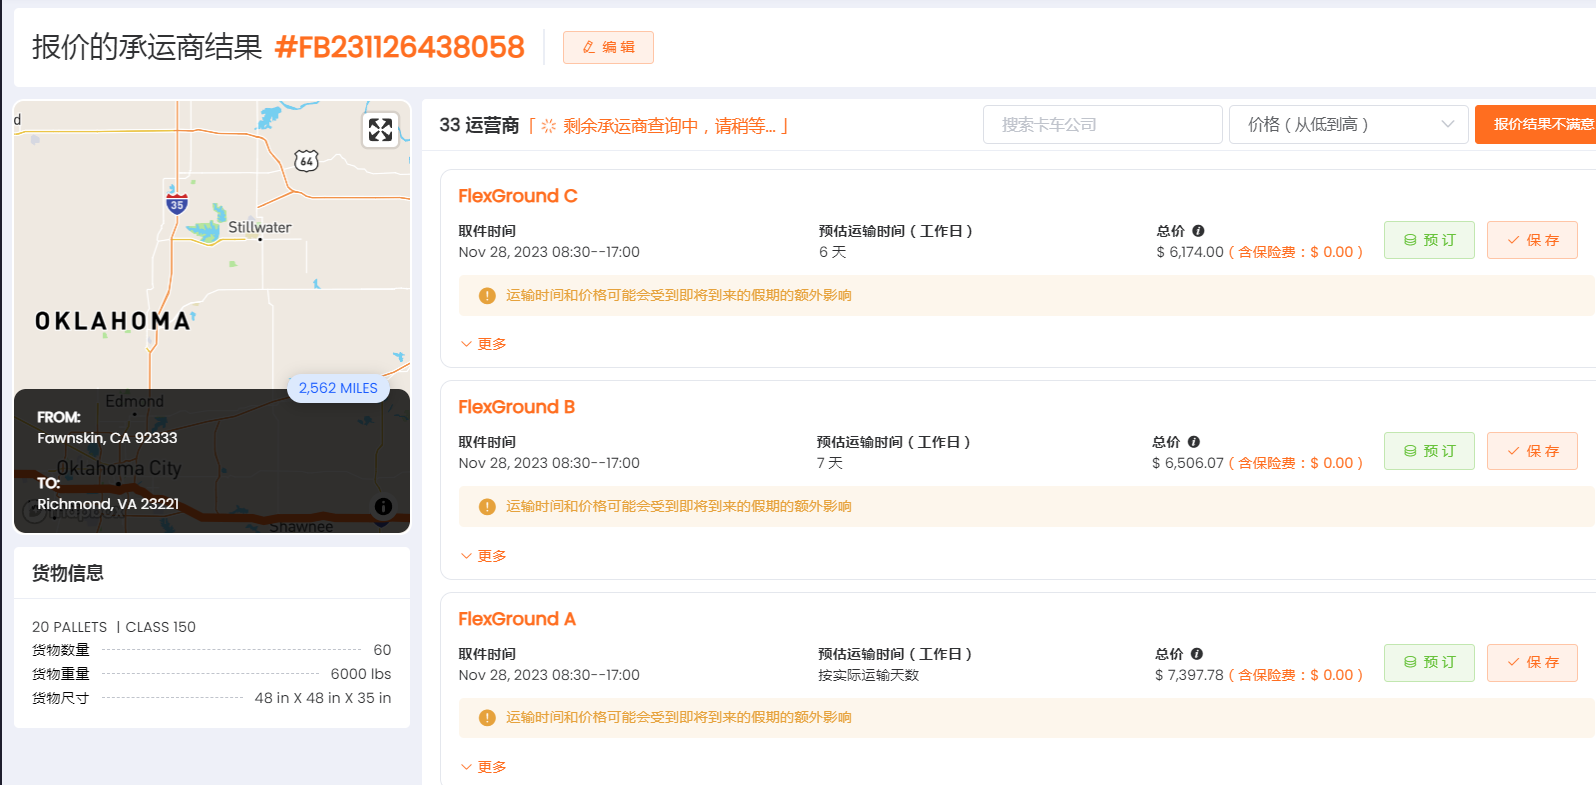Click warning icon in FlexGround A holiday notice

point(487,718)
